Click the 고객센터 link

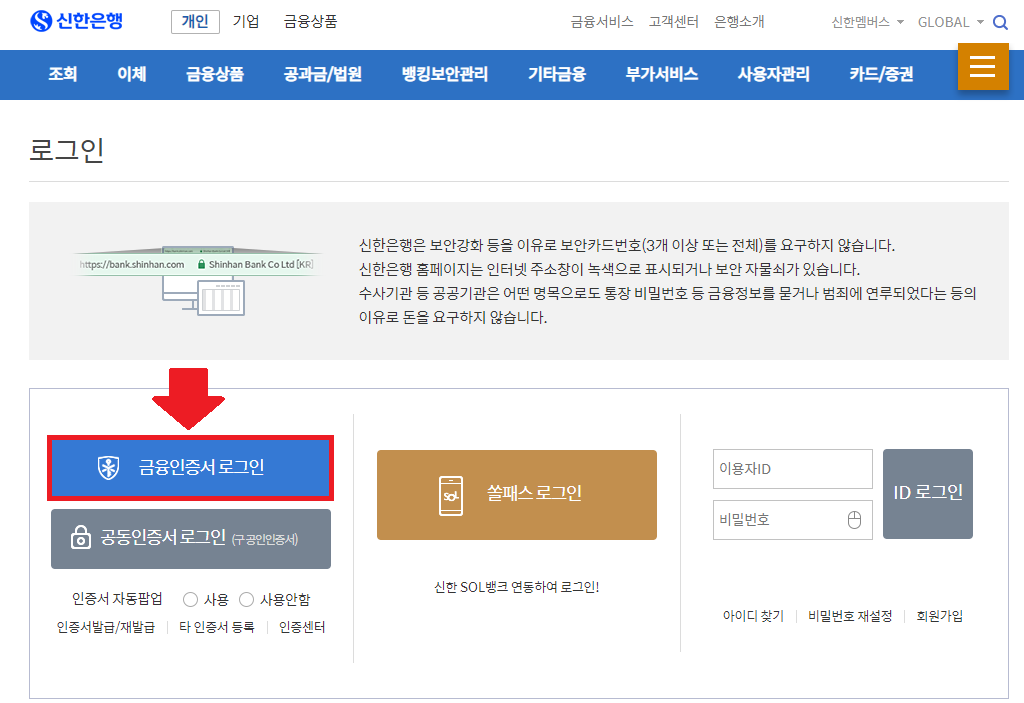673,22
